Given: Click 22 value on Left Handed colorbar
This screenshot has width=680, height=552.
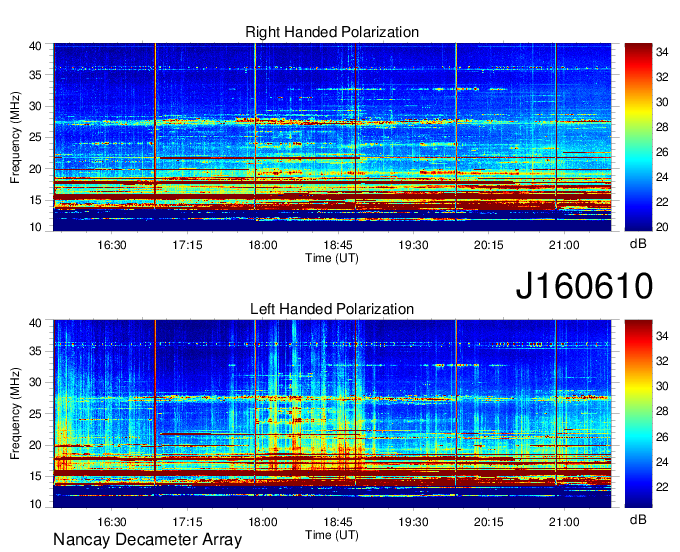Looking at the screenshot, I should pyautogui.click(x=662, y=487).
